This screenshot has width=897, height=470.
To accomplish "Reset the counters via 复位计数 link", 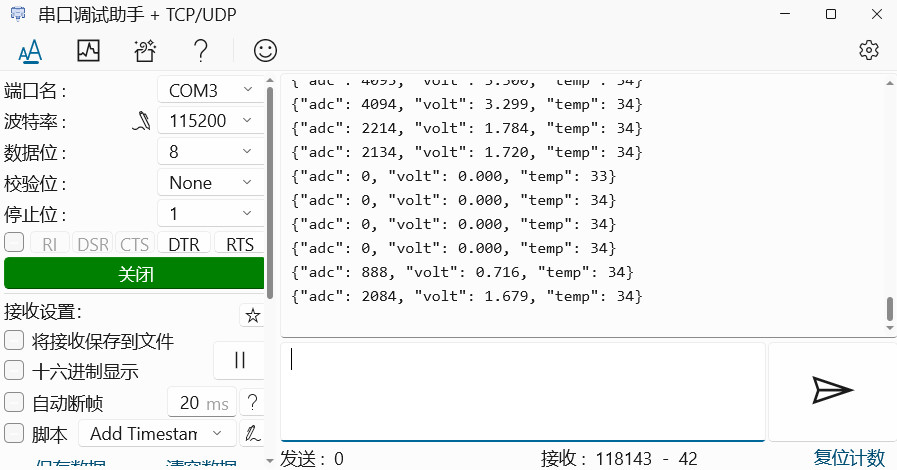I will pyautogui.click(x=849, y=459).
